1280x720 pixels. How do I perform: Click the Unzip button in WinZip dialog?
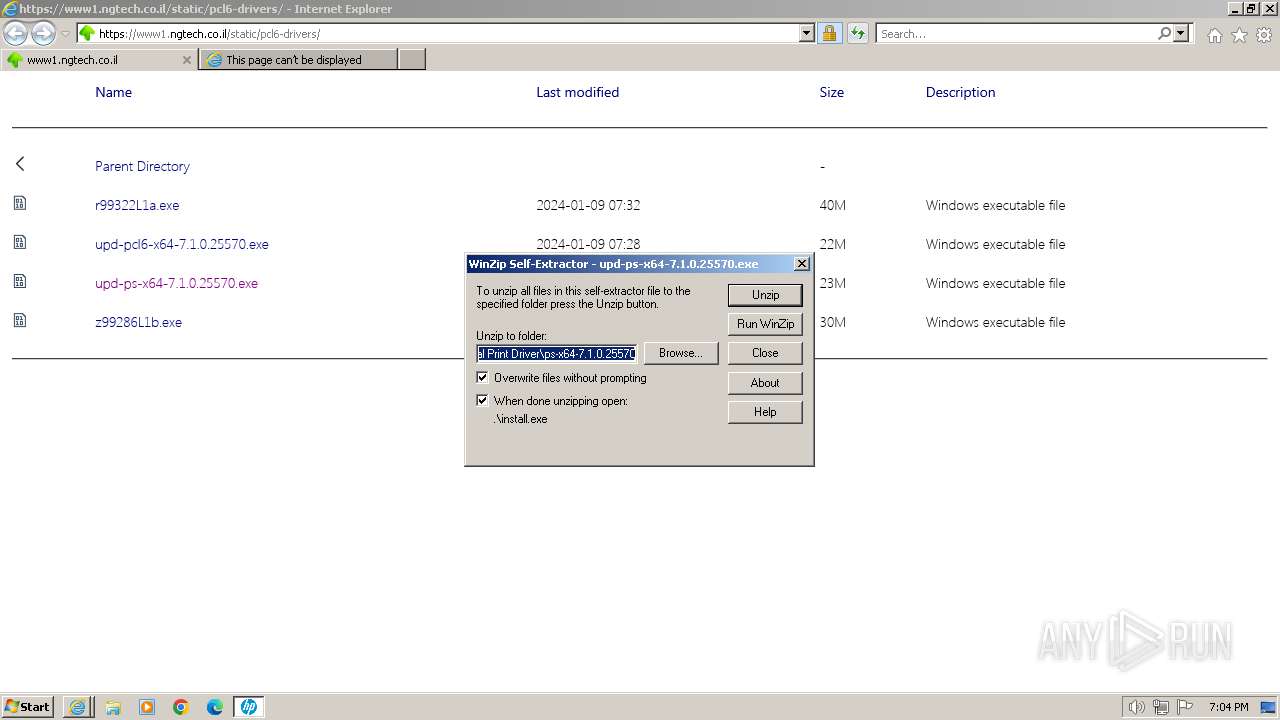tap(765, 295)
